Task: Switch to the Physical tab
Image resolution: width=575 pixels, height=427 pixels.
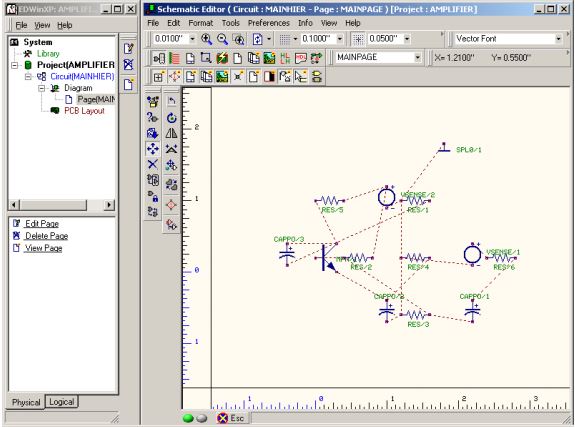Action: [x=26, y=402]
